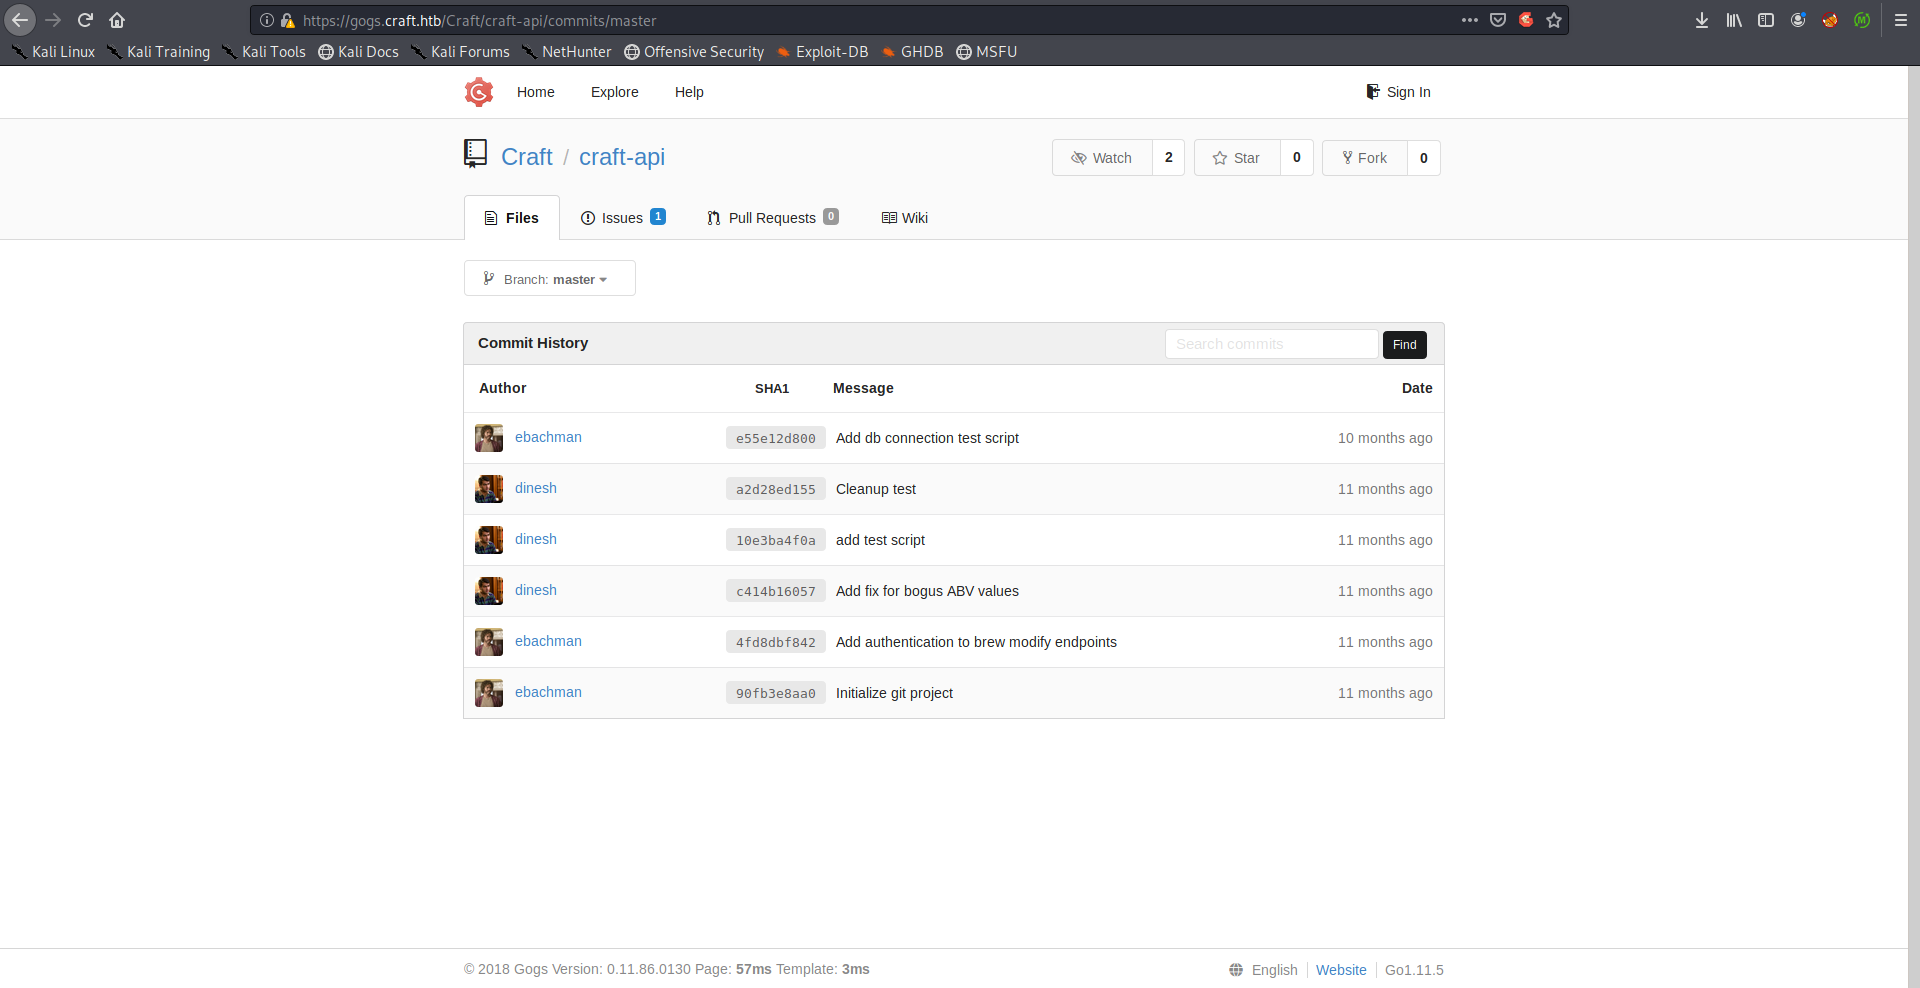
Task: Go to browser home page icon
Action: pos(117,20)
